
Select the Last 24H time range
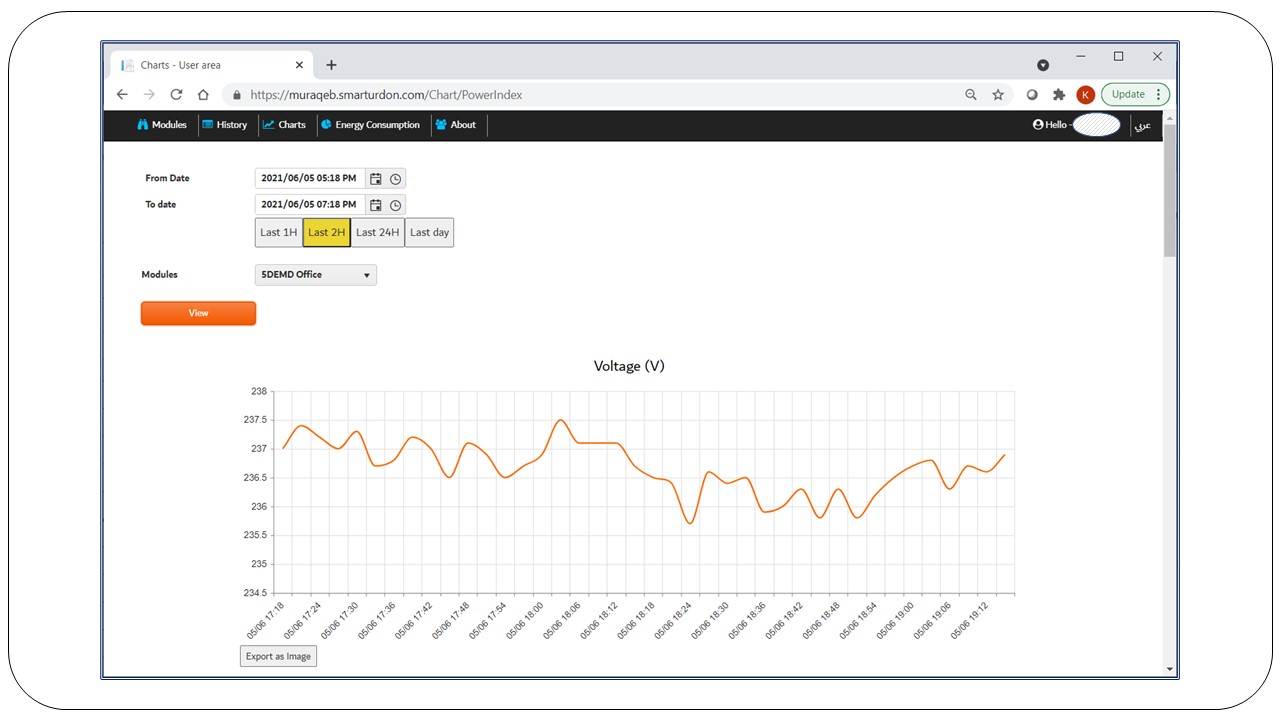pyautogui.click(x=377, y=232)
